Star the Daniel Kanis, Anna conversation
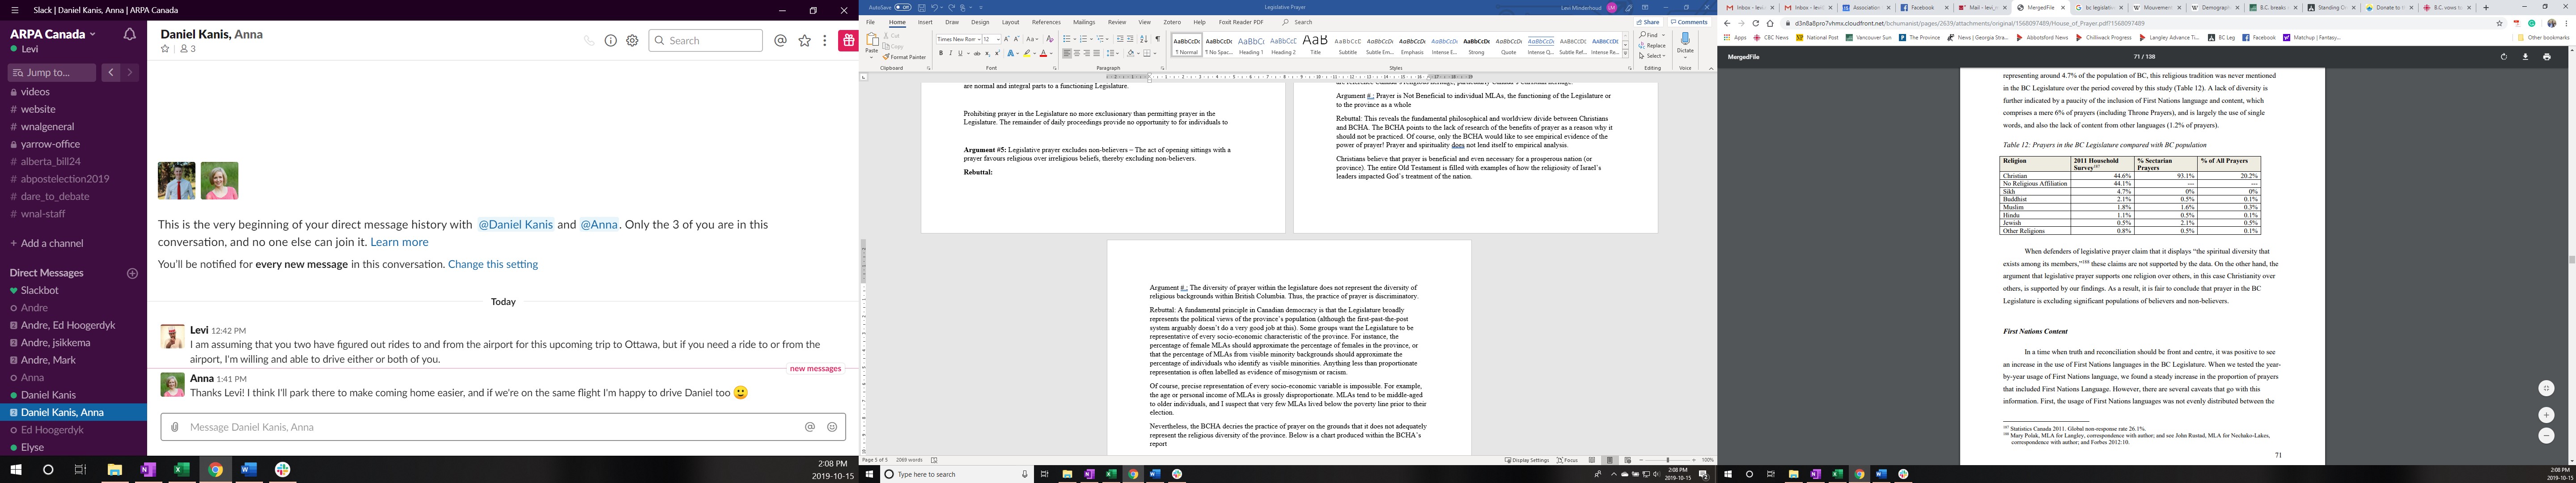Image resolution: width=2576 pixels, height=483 pixels. pos(166,49)
